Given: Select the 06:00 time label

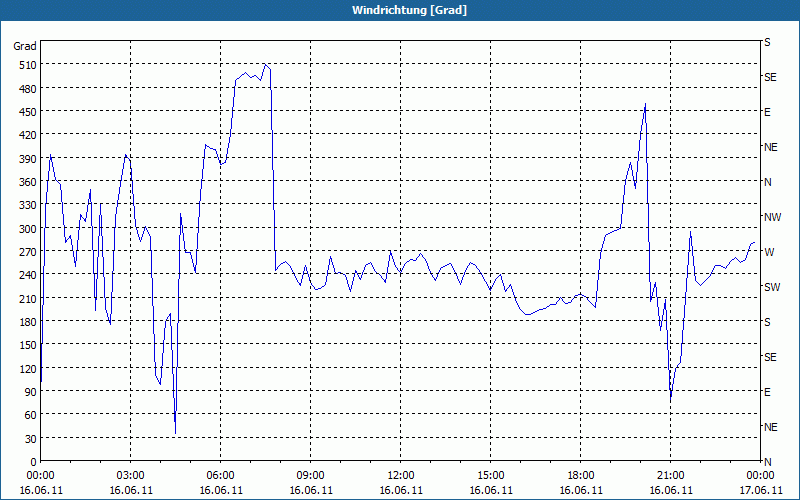Looking at the screenshot, I should pyautogui.click(x=220, y=476).
